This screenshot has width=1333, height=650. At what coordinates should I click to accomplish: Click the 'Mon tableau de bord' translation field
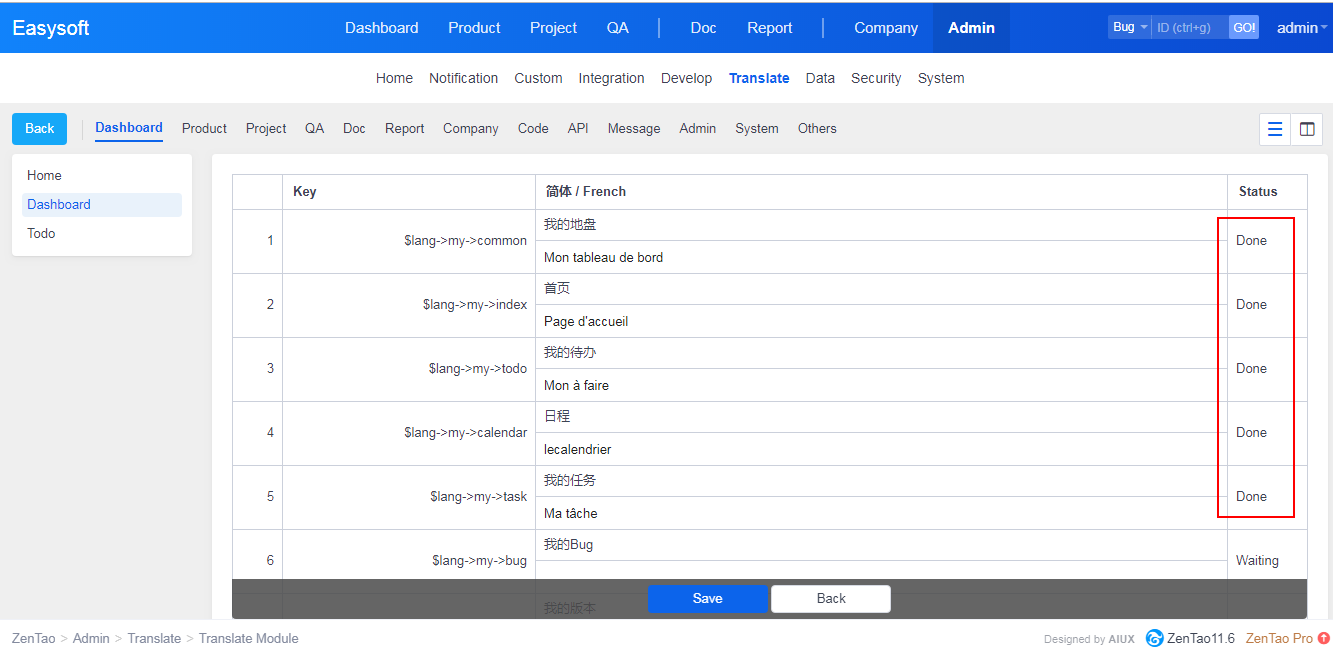click(x=880, y=257)
